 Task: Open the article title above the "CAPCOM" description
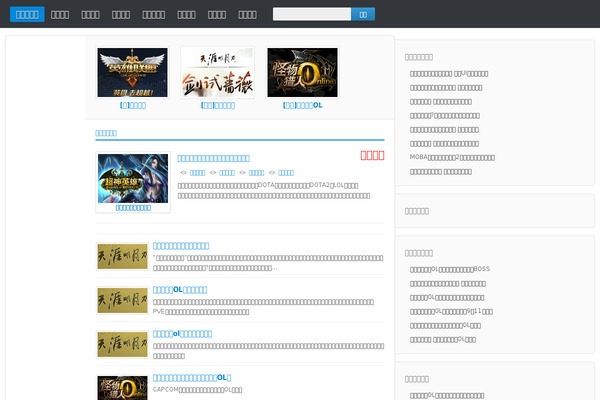point(192,378)
